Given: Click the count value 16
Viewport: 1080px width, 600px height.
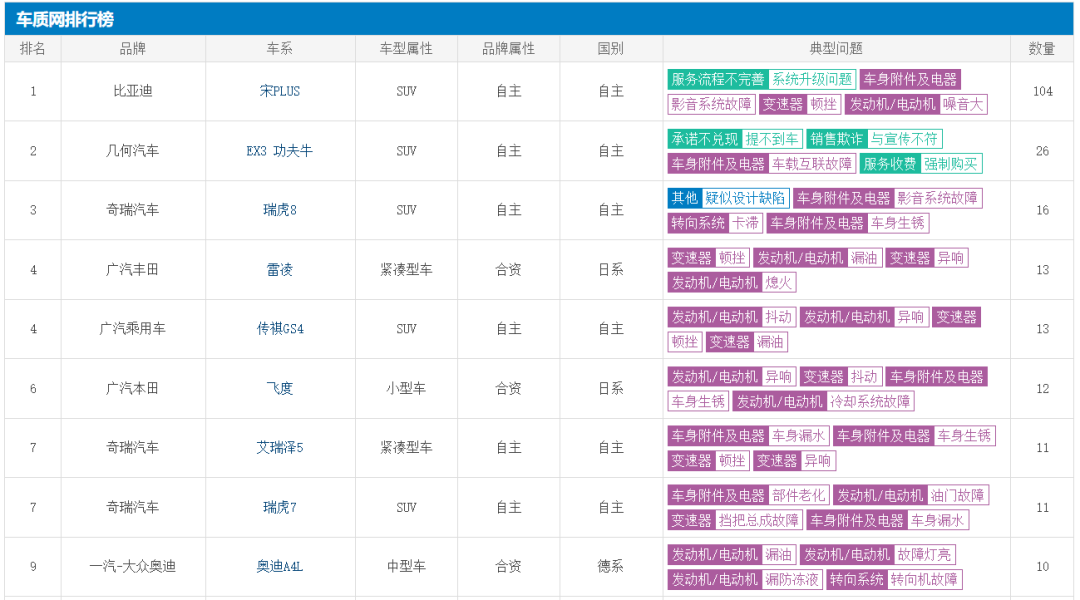Looking at the screenshot, I should coord(1042,210).
